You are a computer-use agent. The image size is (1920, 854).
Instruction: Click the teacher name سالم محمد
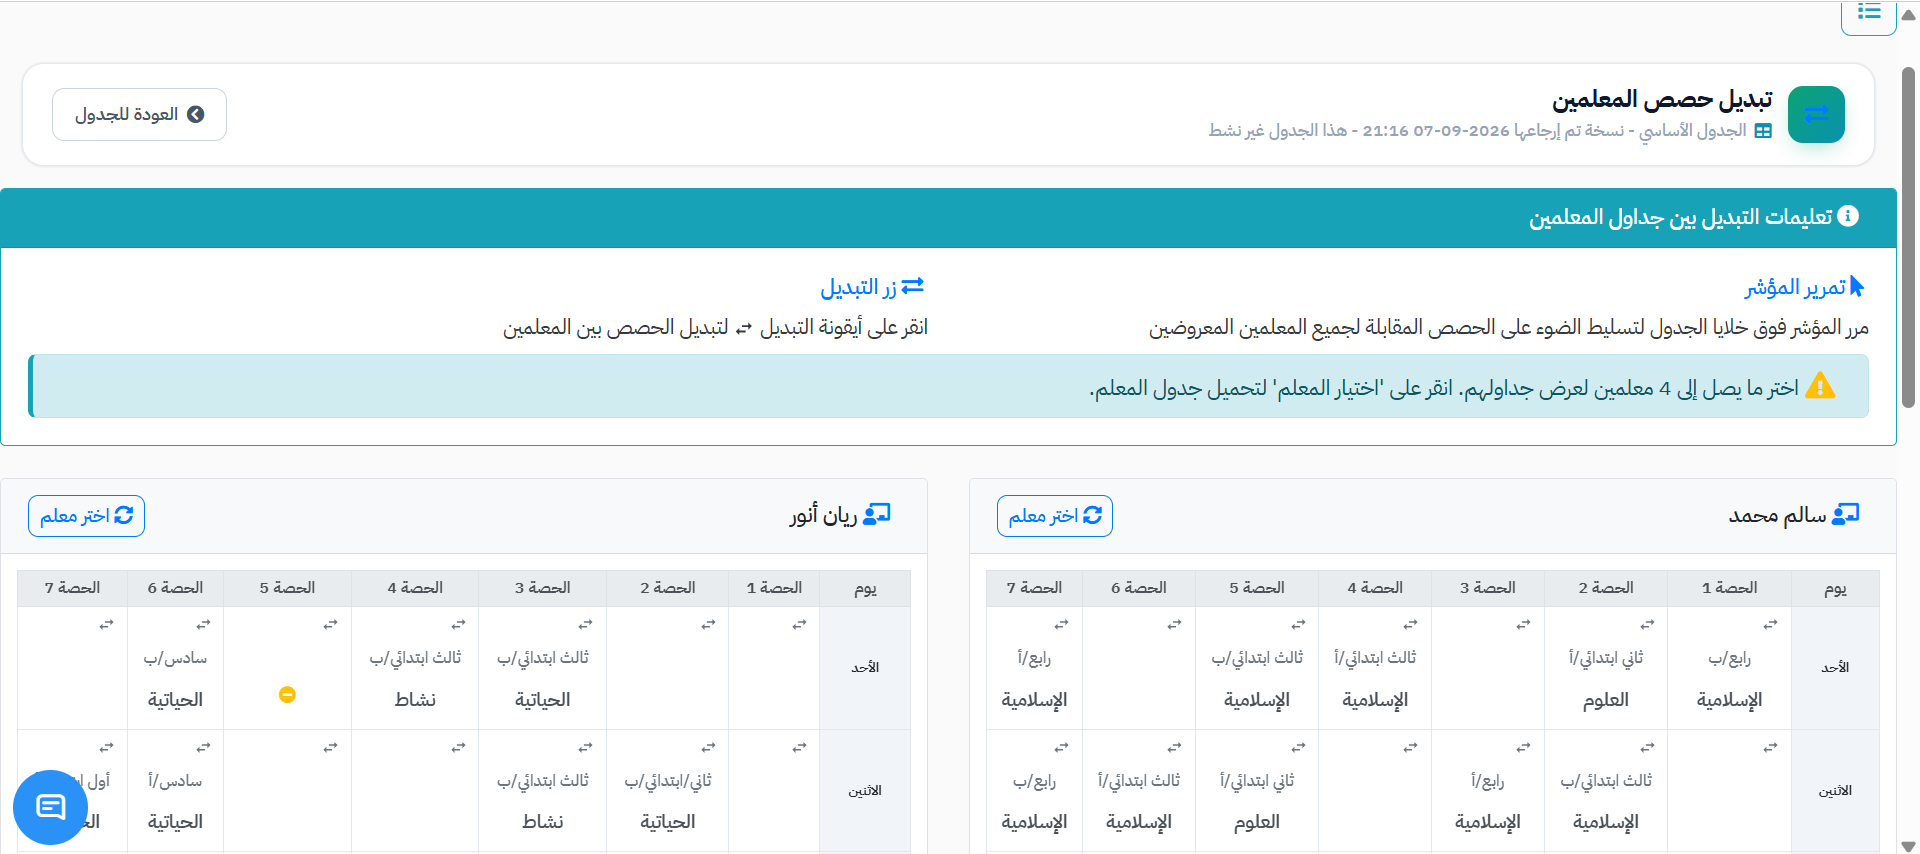1778,516
